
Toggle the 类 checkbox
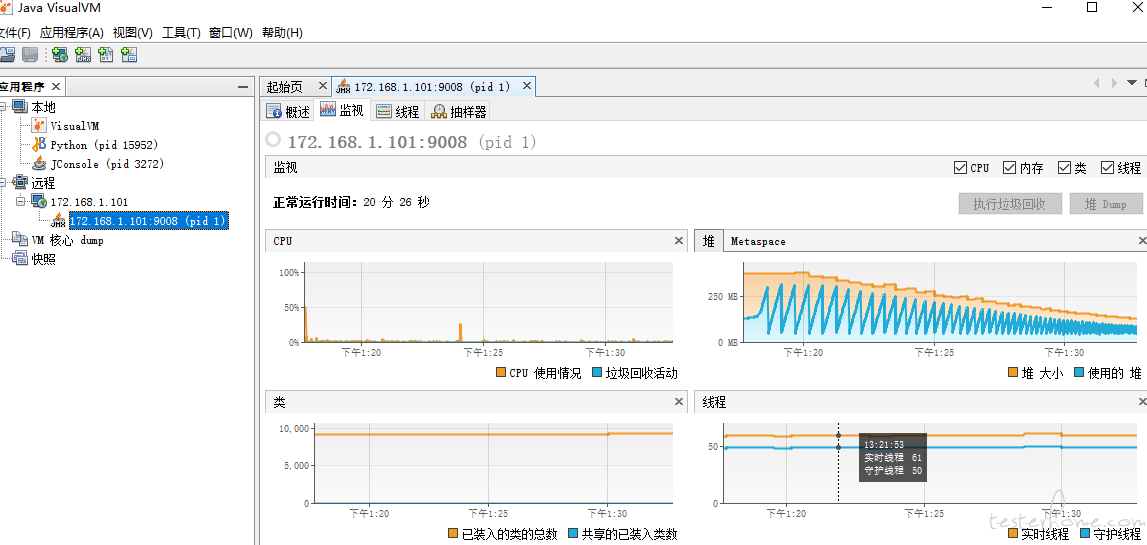[x=1064, y=168]
